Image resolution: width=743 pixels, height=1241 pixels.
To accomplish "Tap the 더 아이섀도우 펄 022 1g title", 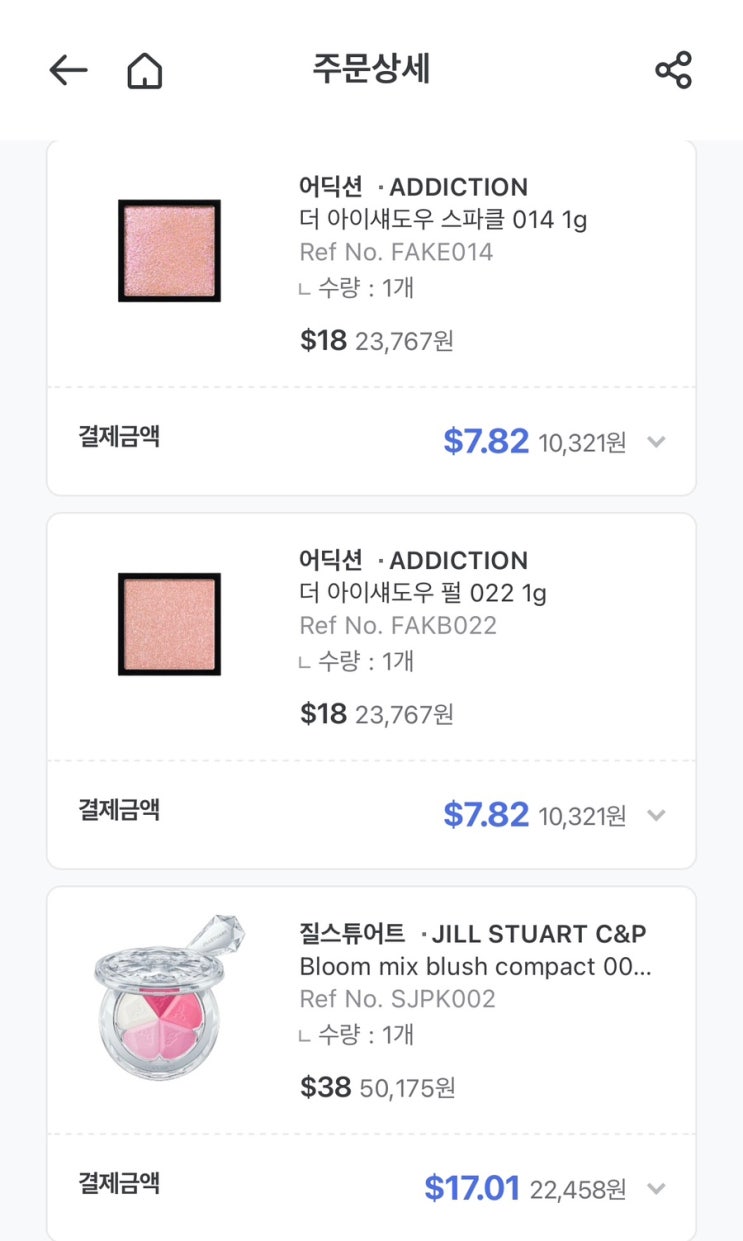I will coord(423,593).
